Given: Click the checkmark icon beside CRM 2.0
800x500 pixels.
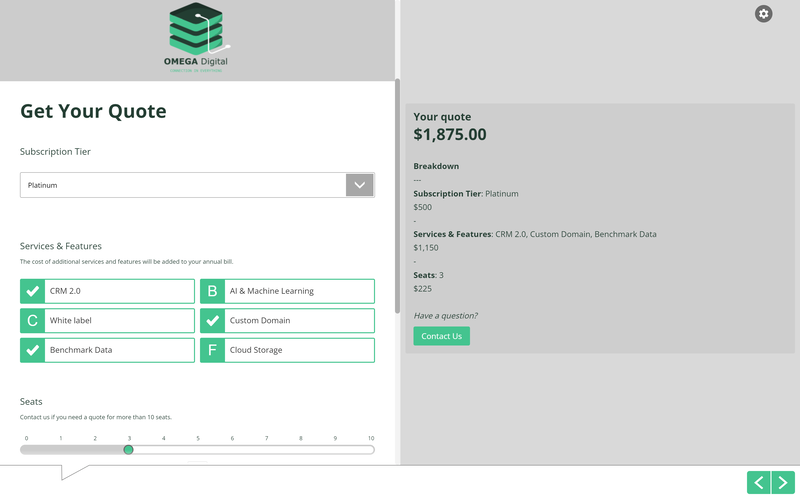Looking at the screenshot, I should click(x=32, y=291).
